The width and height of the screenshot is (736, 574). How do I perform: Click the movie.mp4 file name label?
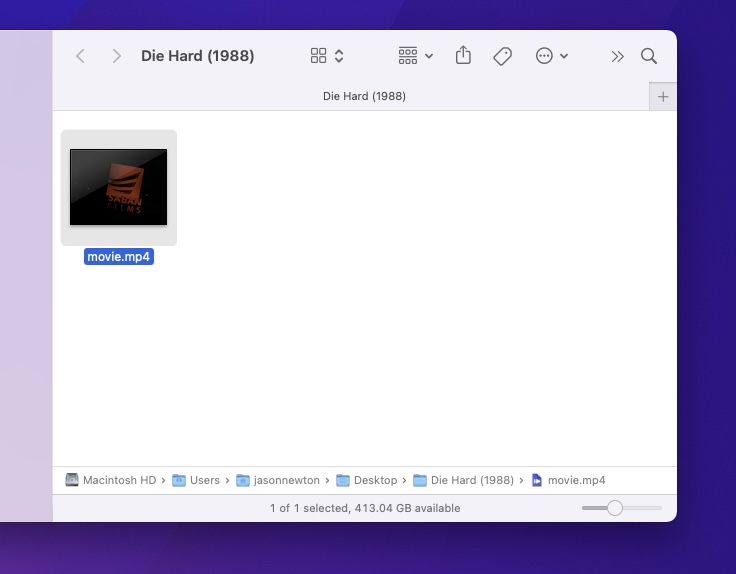[x=119, y=257]
